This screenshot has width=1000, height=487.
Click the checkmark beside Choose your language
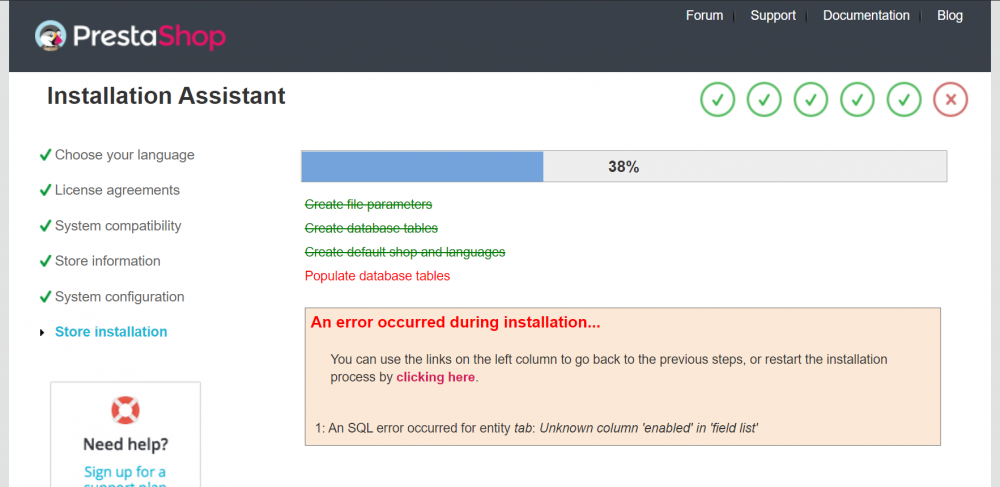pyautogui.click(x=45, y=155)
